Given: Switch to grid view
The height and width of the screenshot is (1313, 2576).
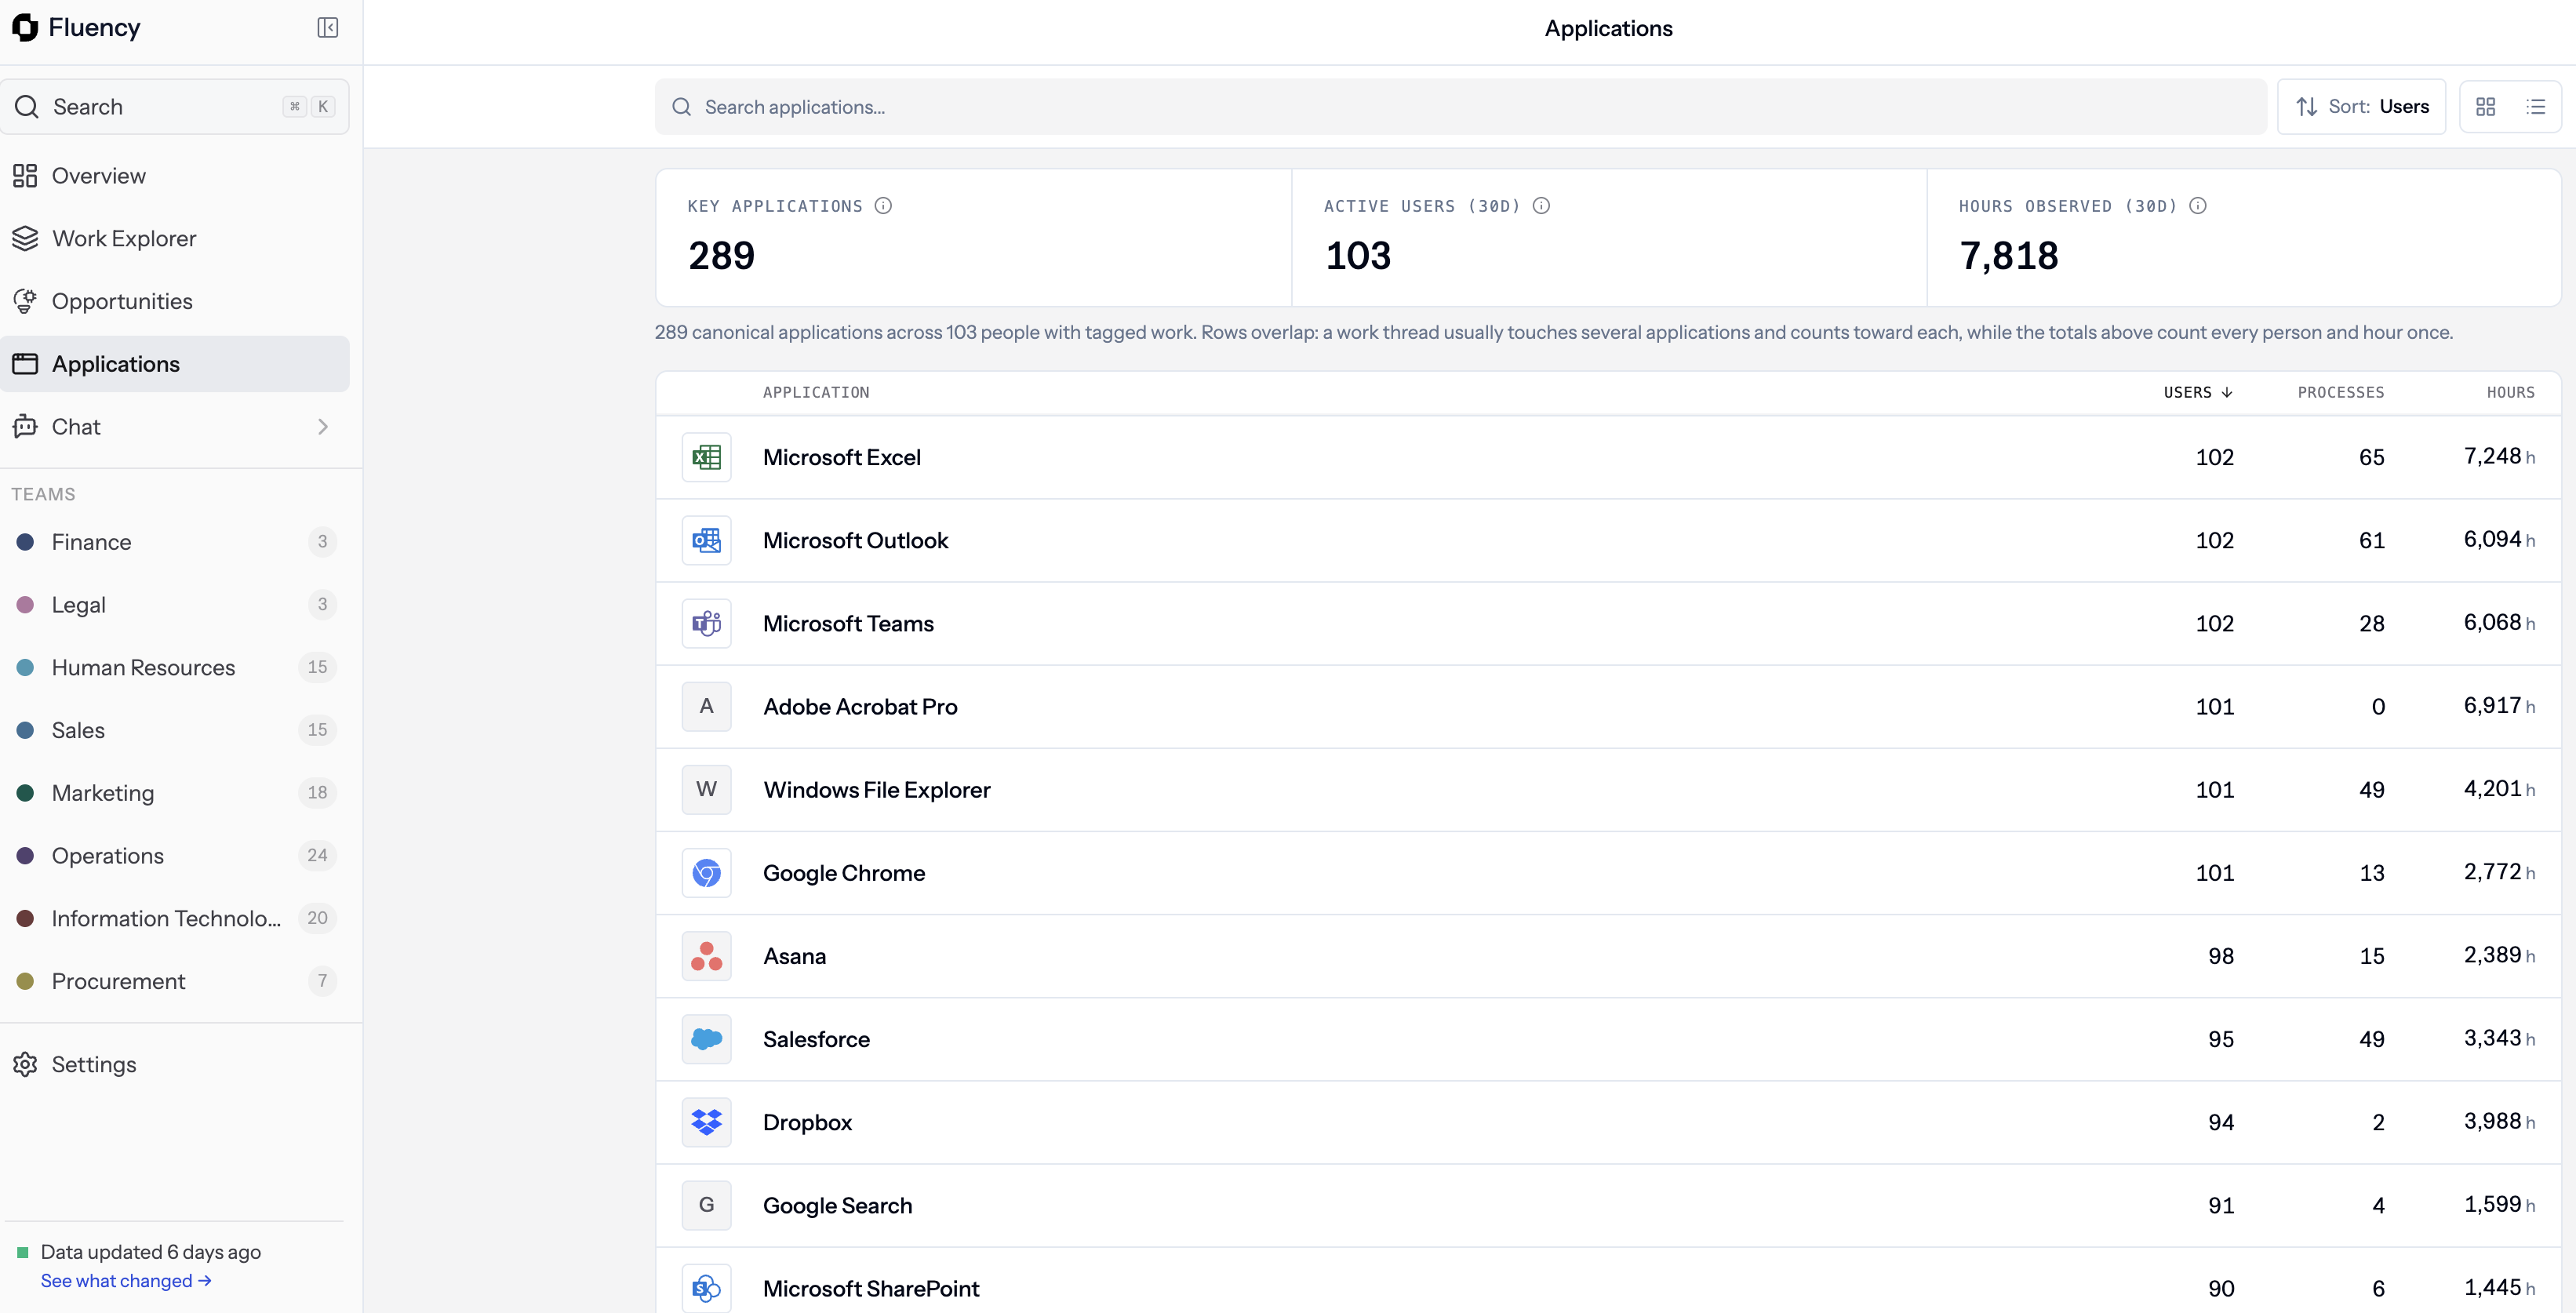Looking at the screenshot, I should (2485, 107).
